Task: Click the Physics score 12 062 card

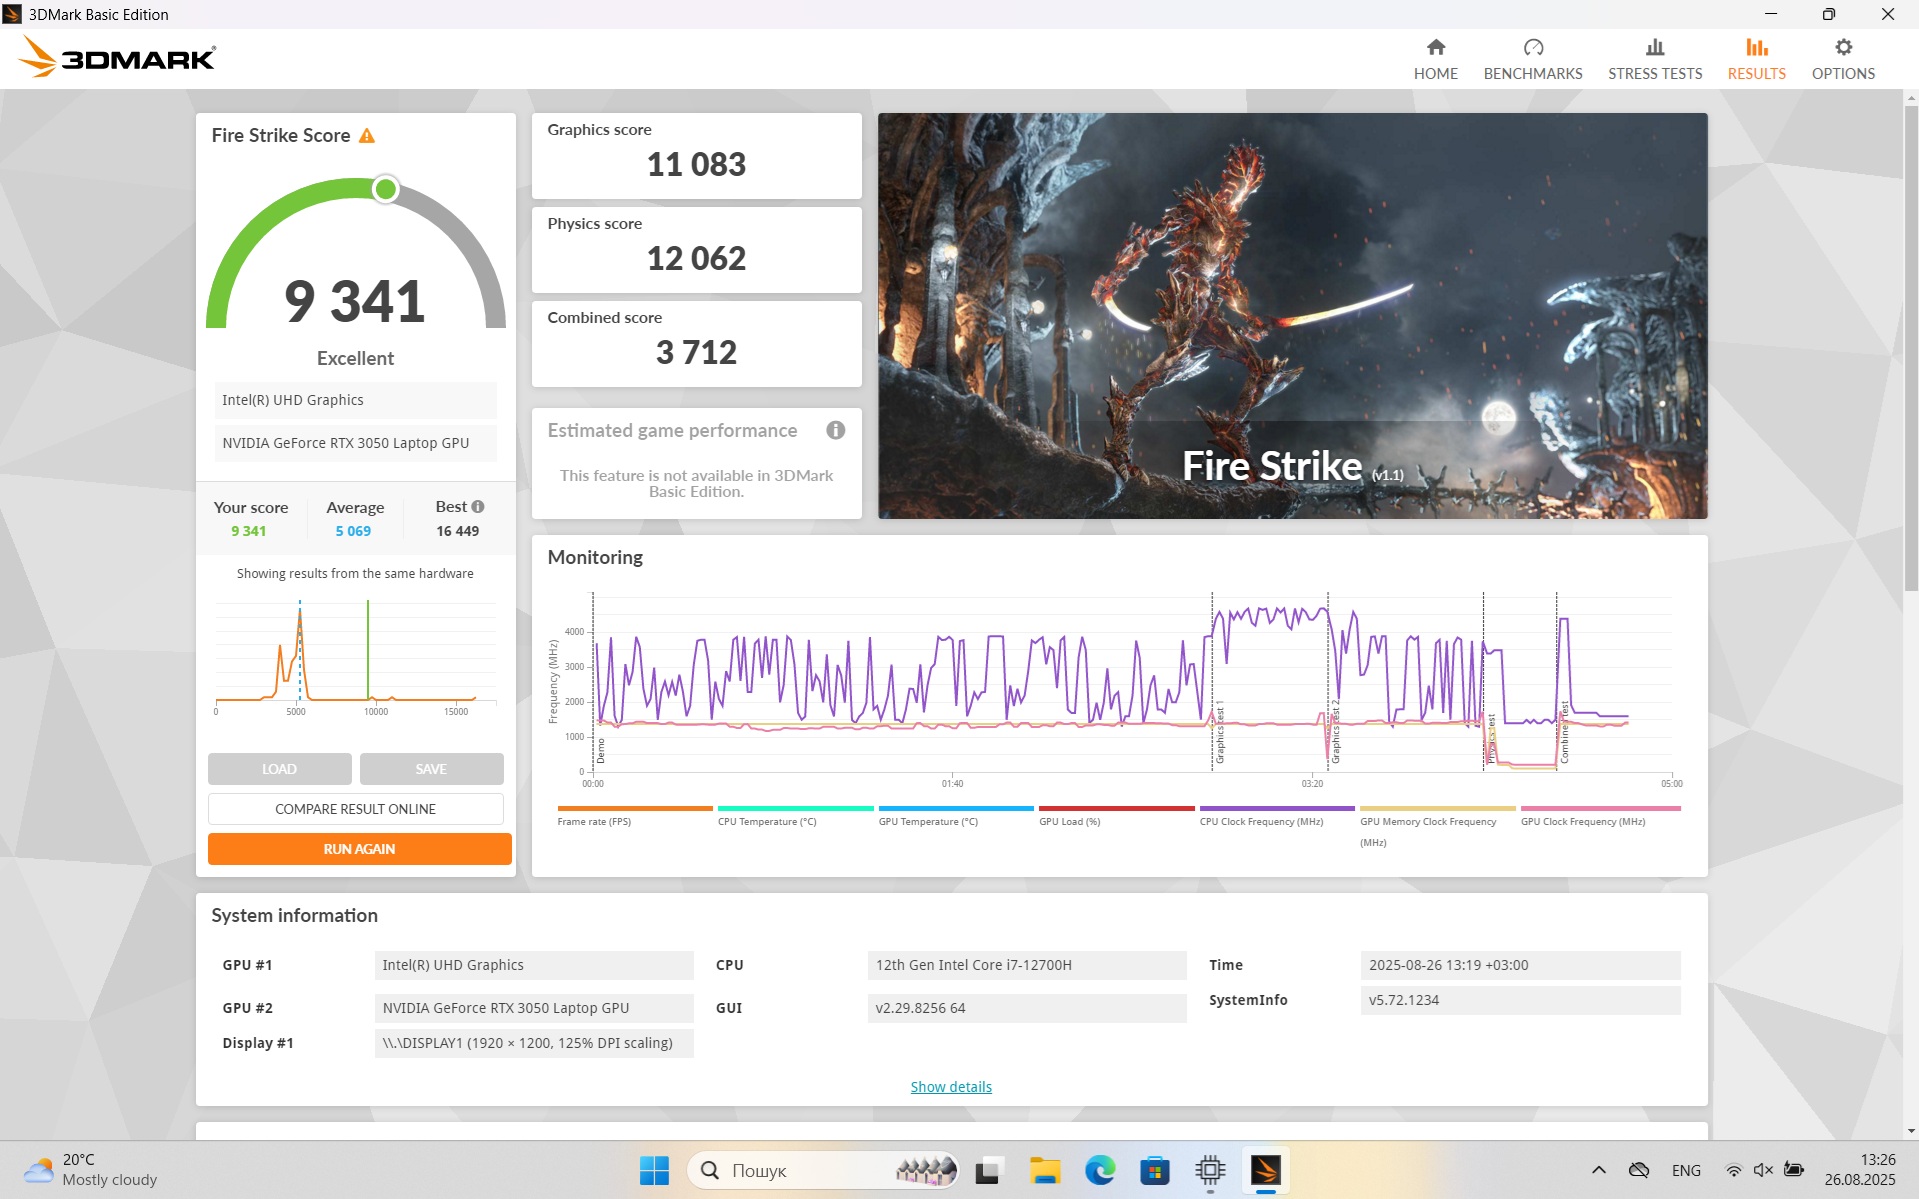Action: 696,249
